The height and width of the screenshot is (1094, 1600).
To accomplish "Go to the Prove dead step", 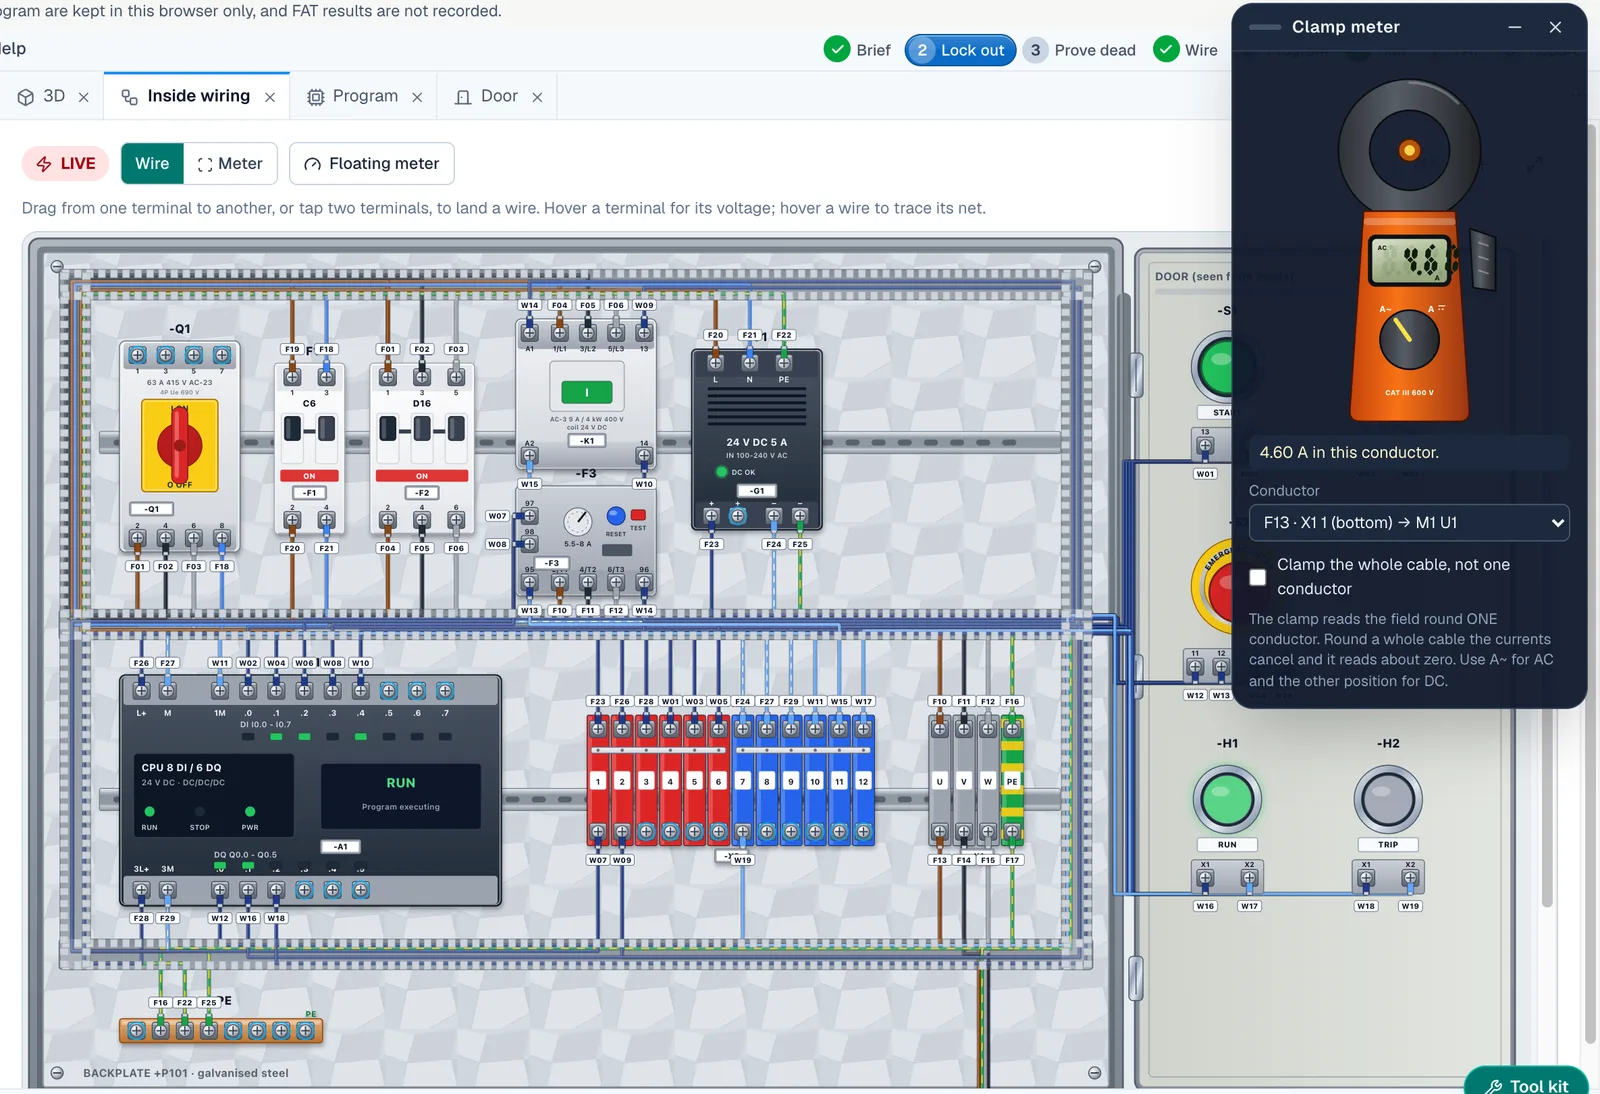I will pos(1080,50).
